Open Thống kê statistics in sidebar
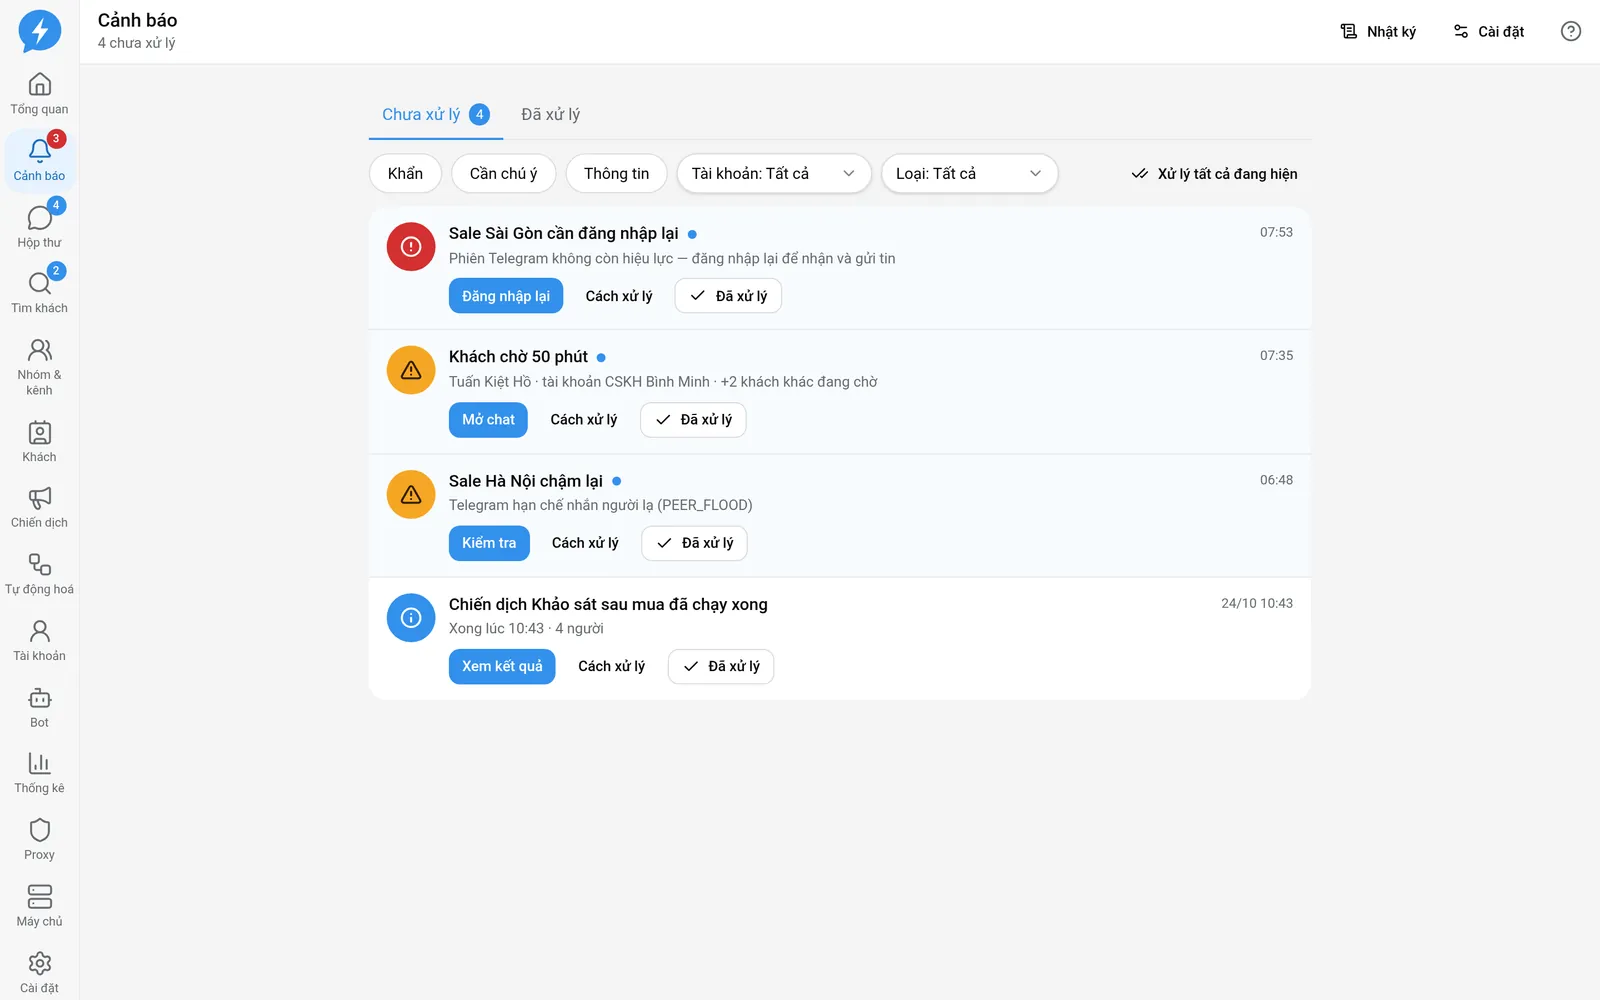This screenshot has width=1600, height=1000. coord(40,774)
